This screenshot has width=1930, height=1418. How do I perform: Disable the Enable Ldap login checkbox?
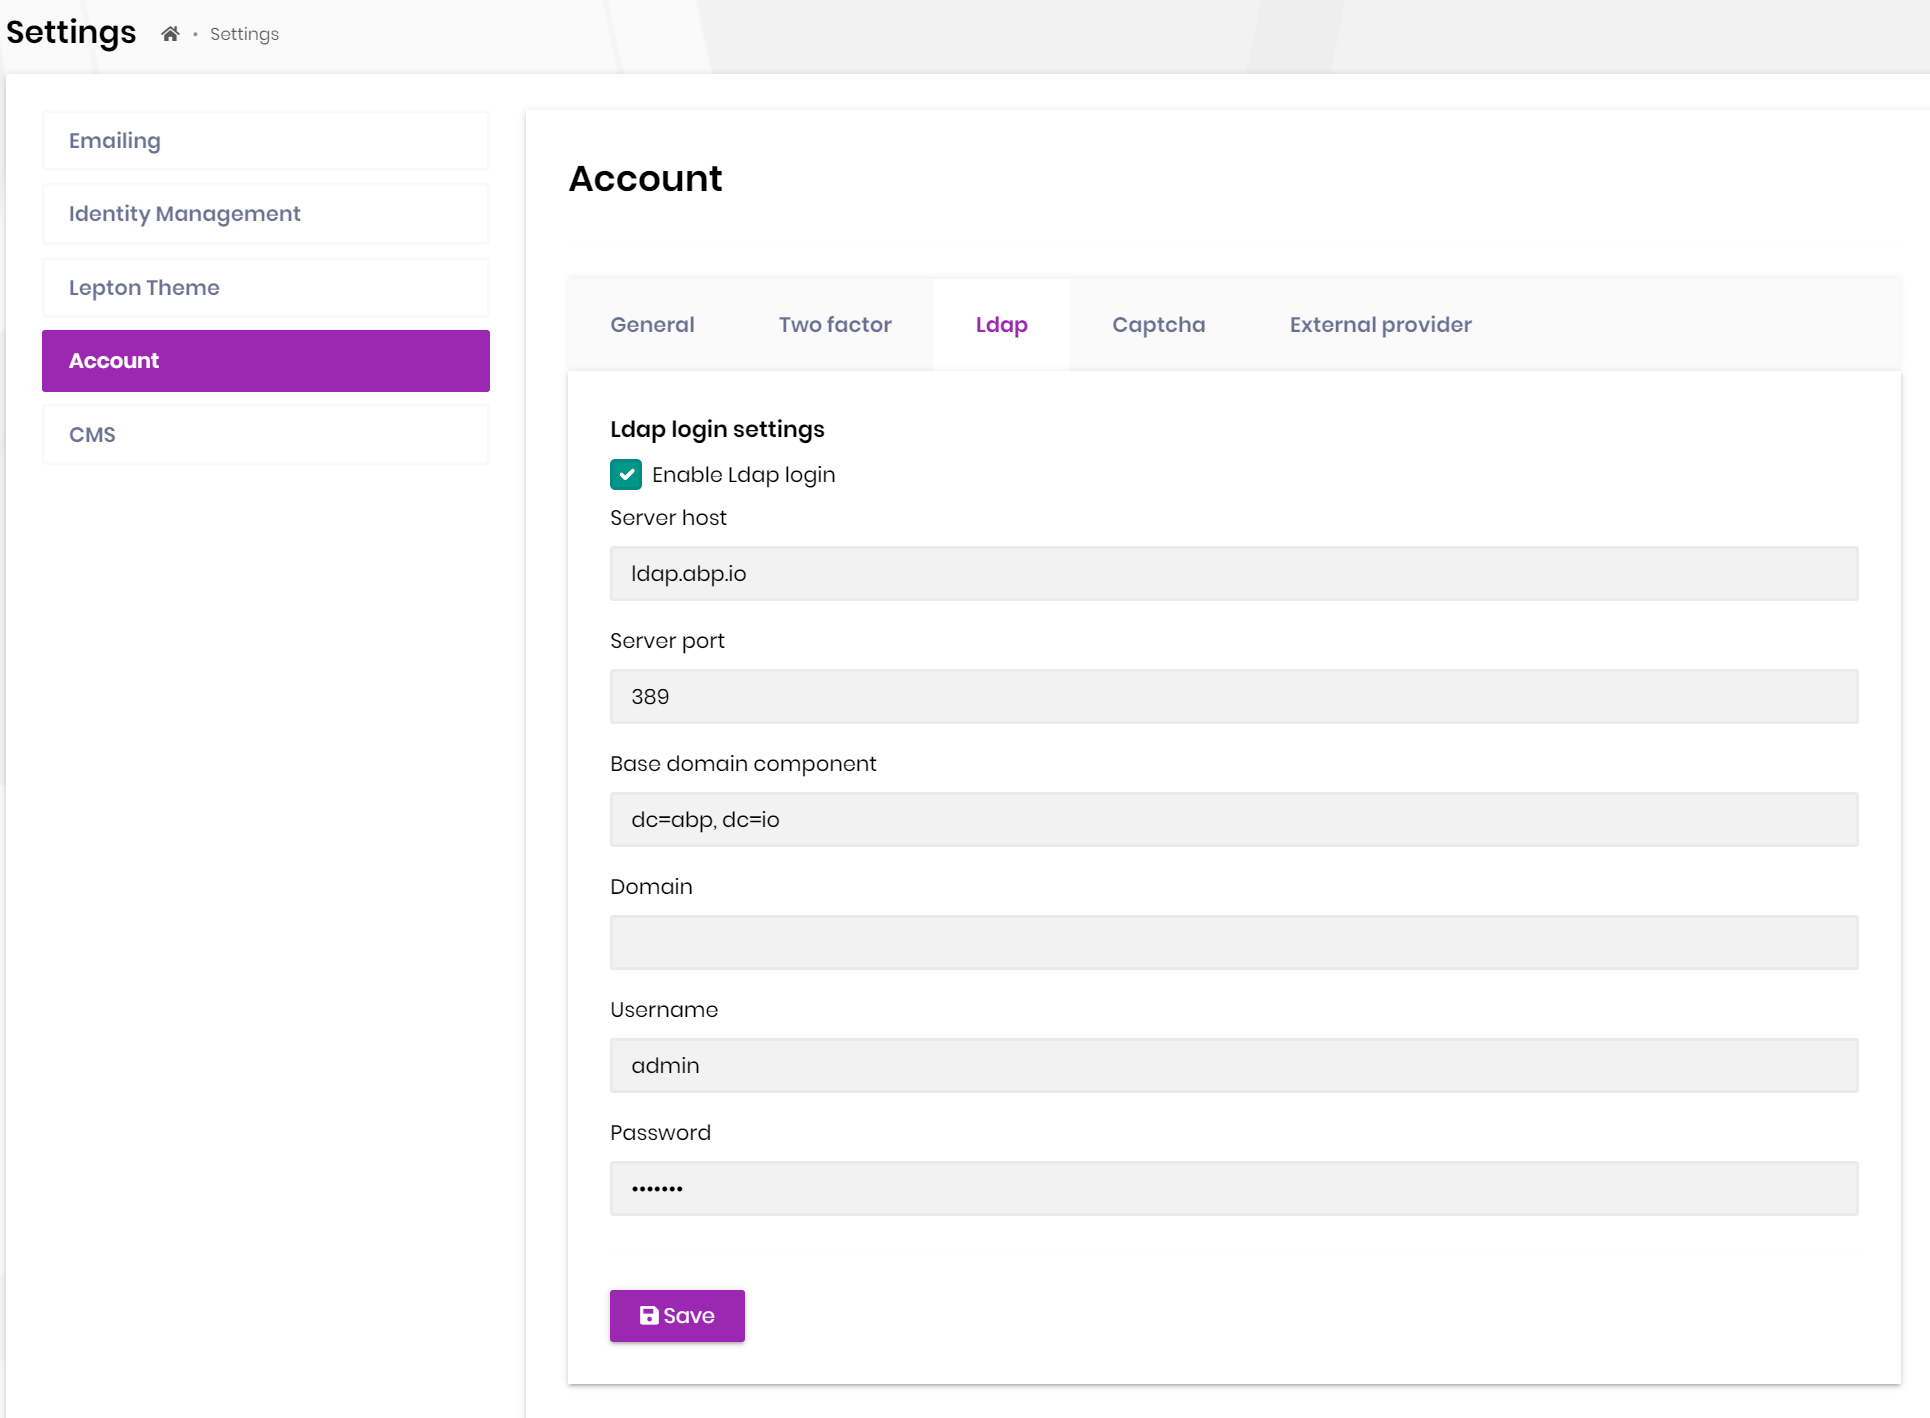click(x=626, y=475)
